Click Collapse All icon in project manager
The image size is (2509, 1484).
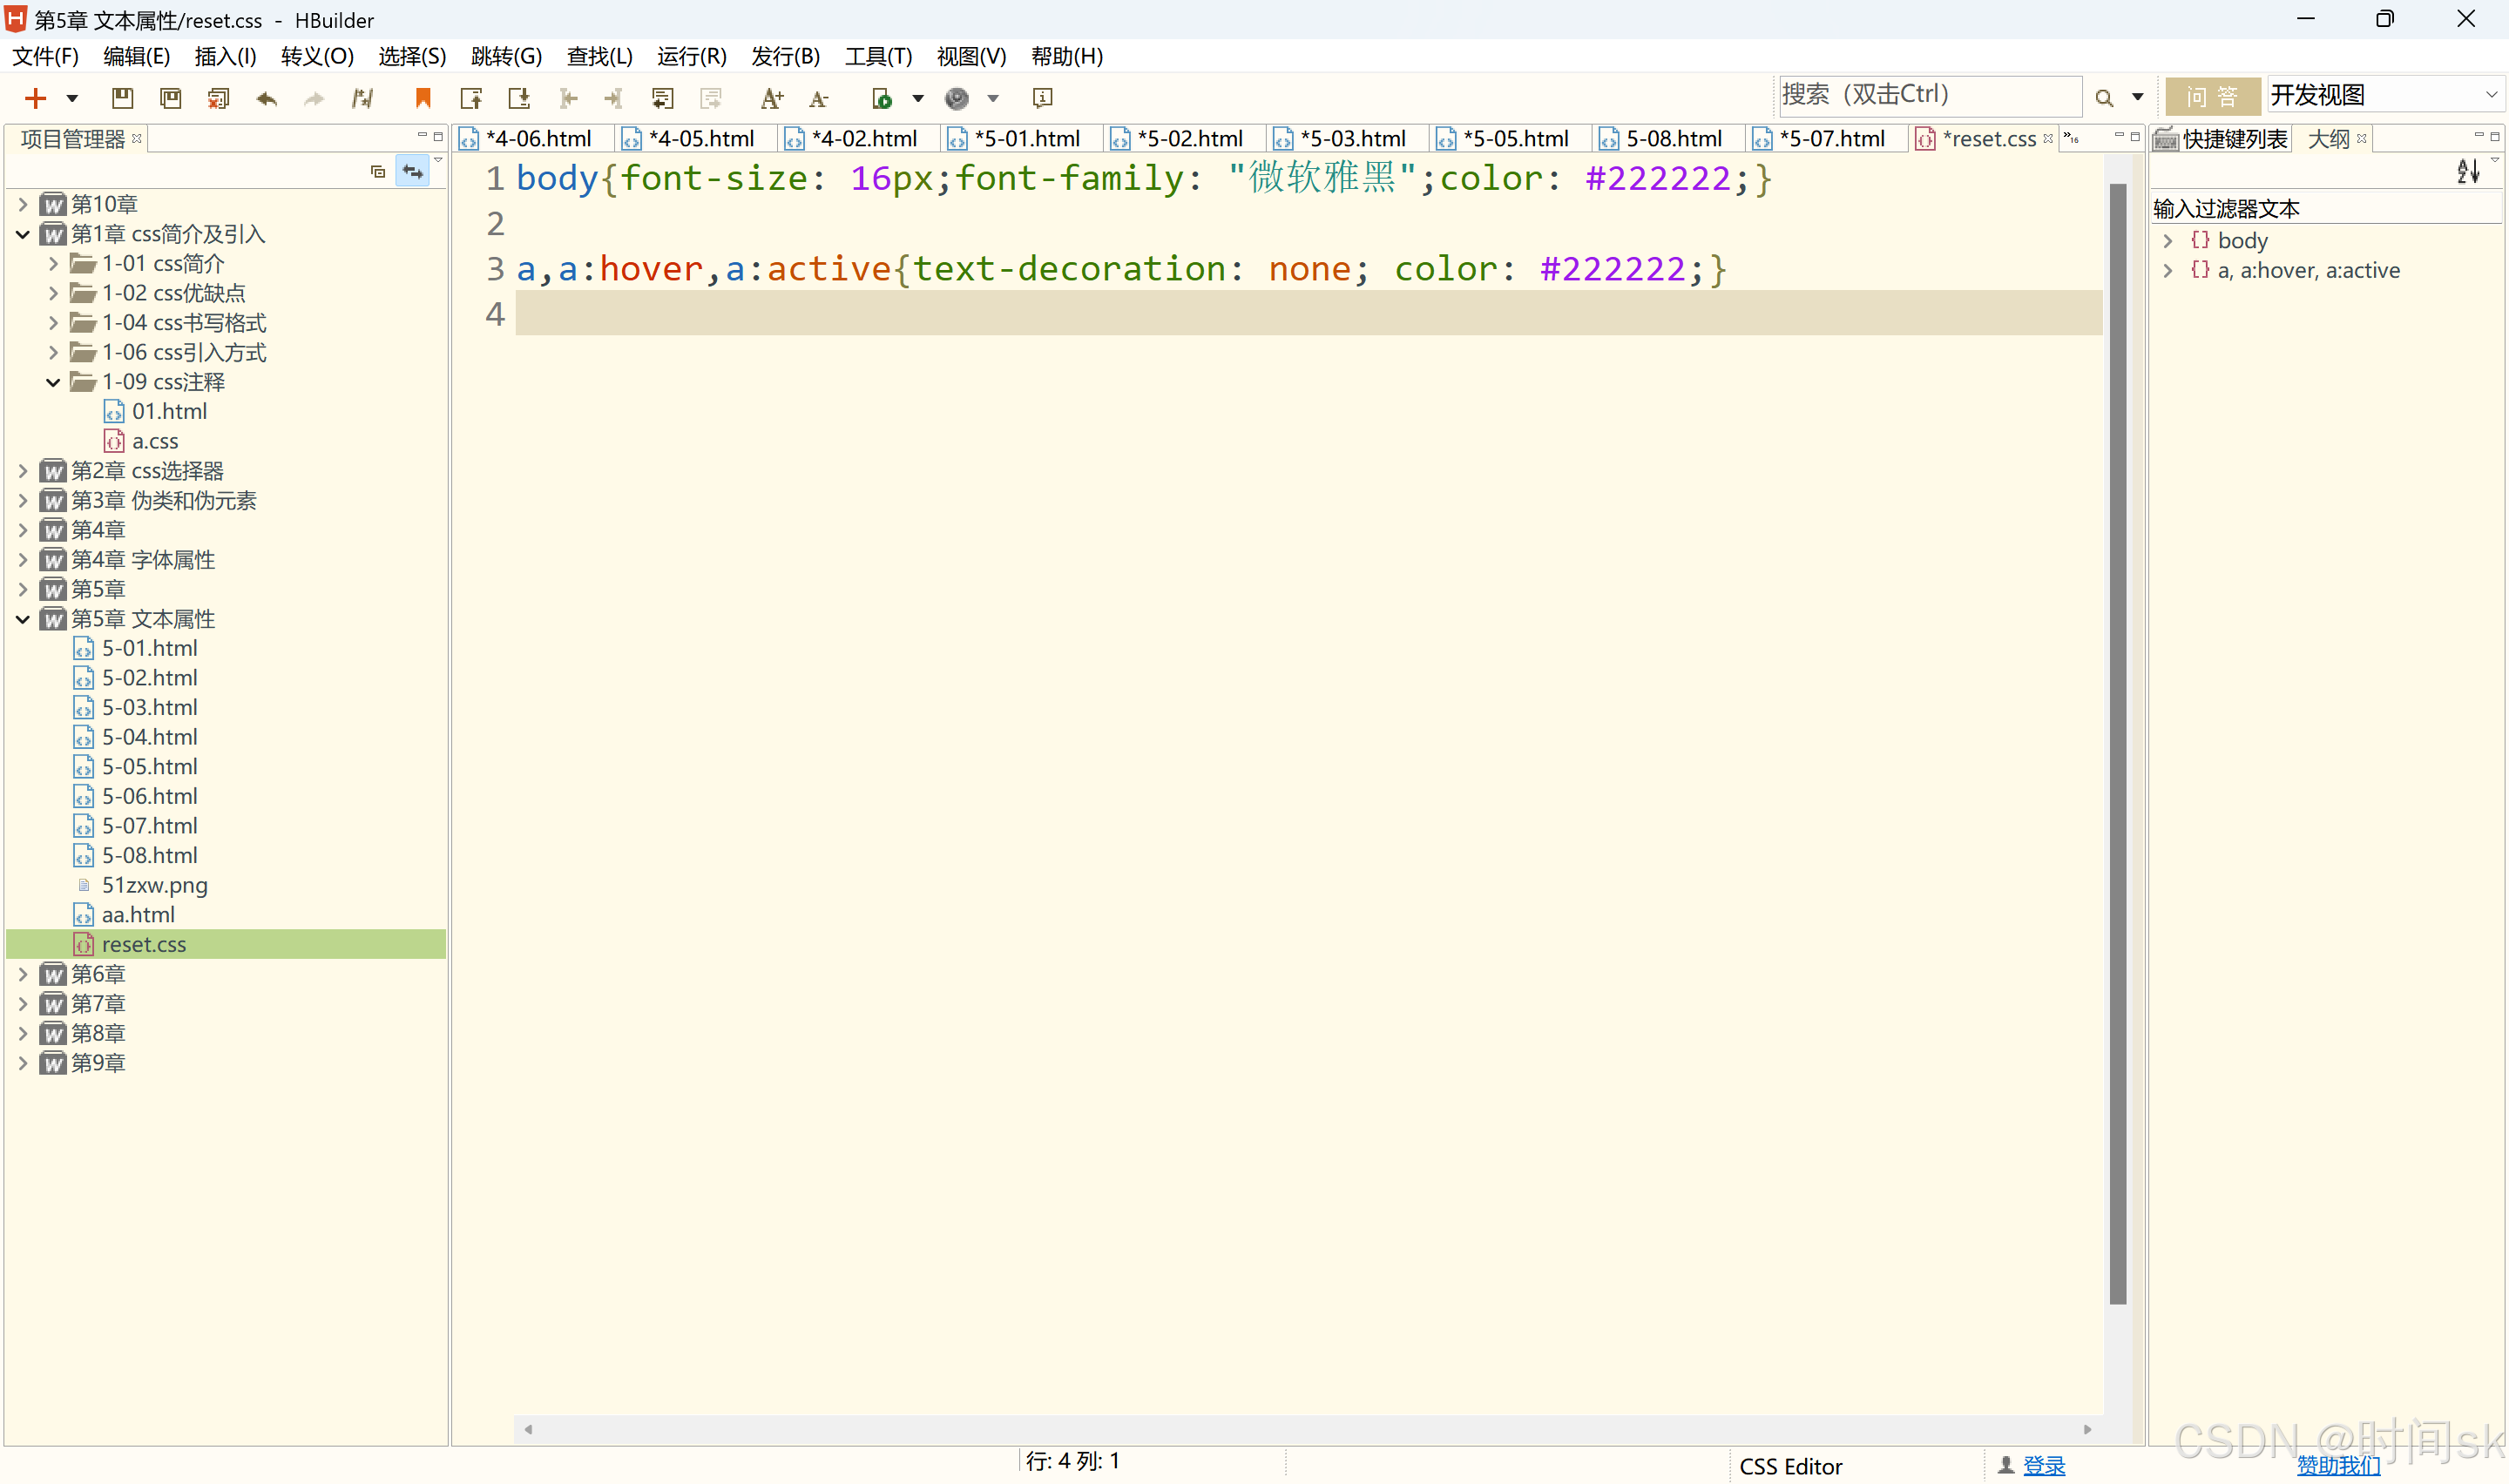pyautogui.click(x=377, y=172)
